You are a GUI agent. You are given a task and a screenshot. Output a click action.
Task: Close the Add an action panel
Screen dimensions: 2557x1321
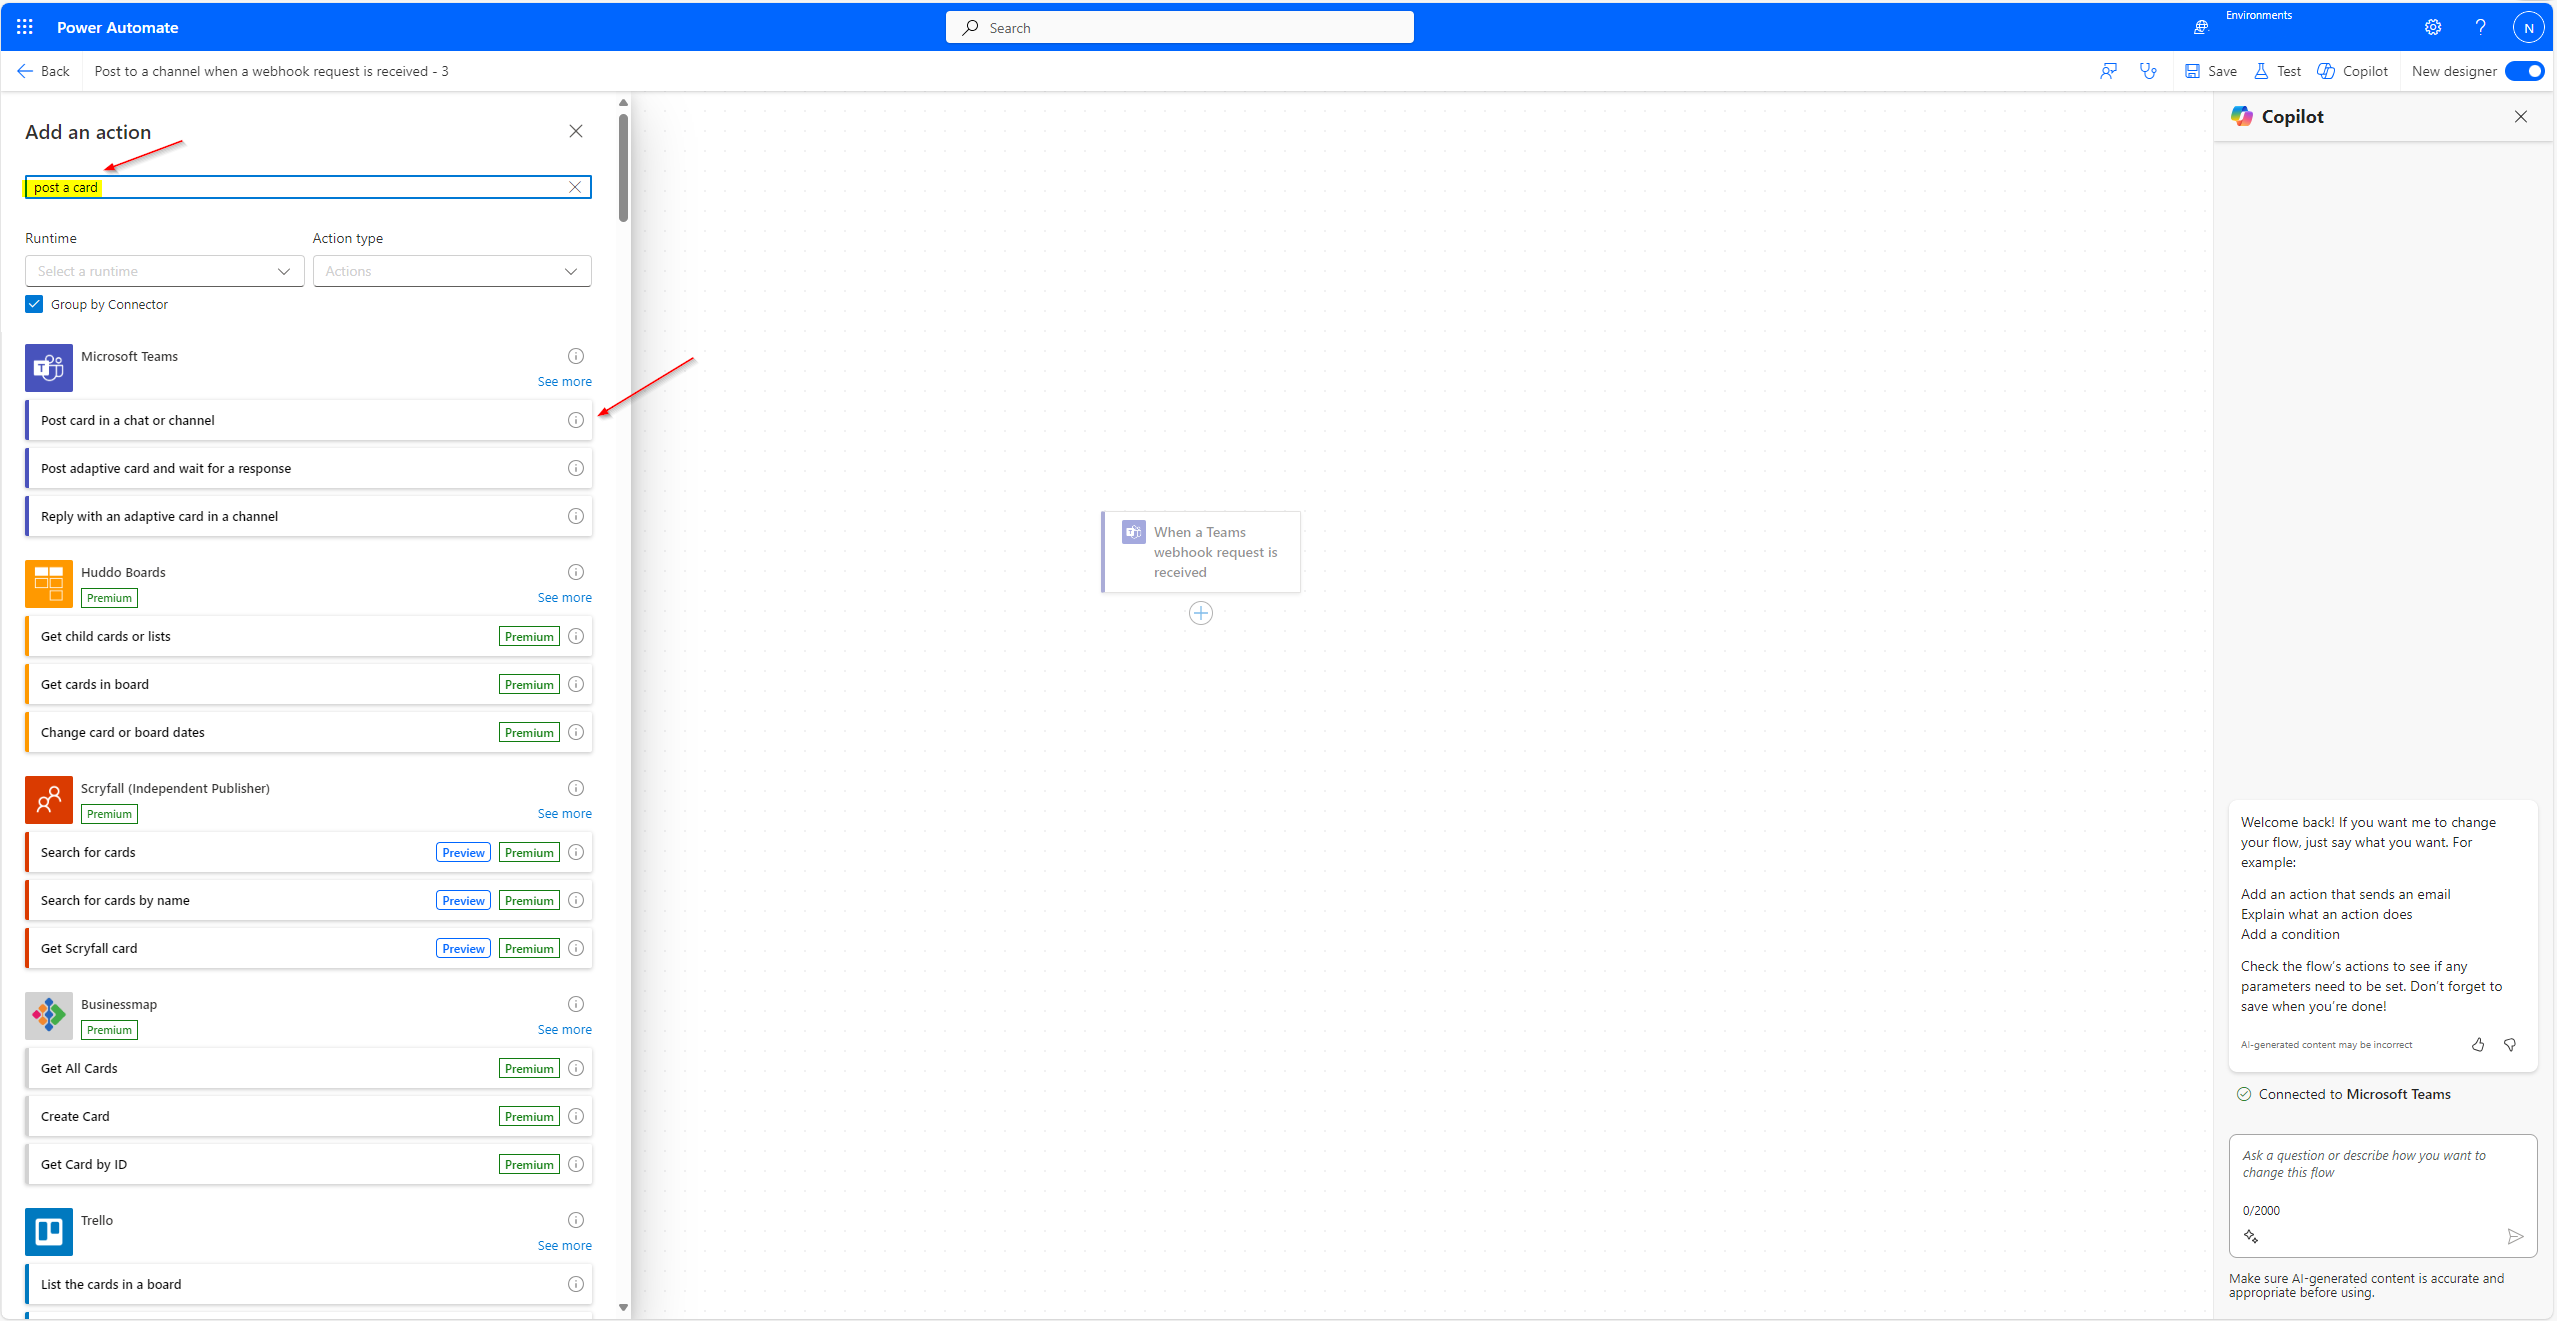coord(576,131)
